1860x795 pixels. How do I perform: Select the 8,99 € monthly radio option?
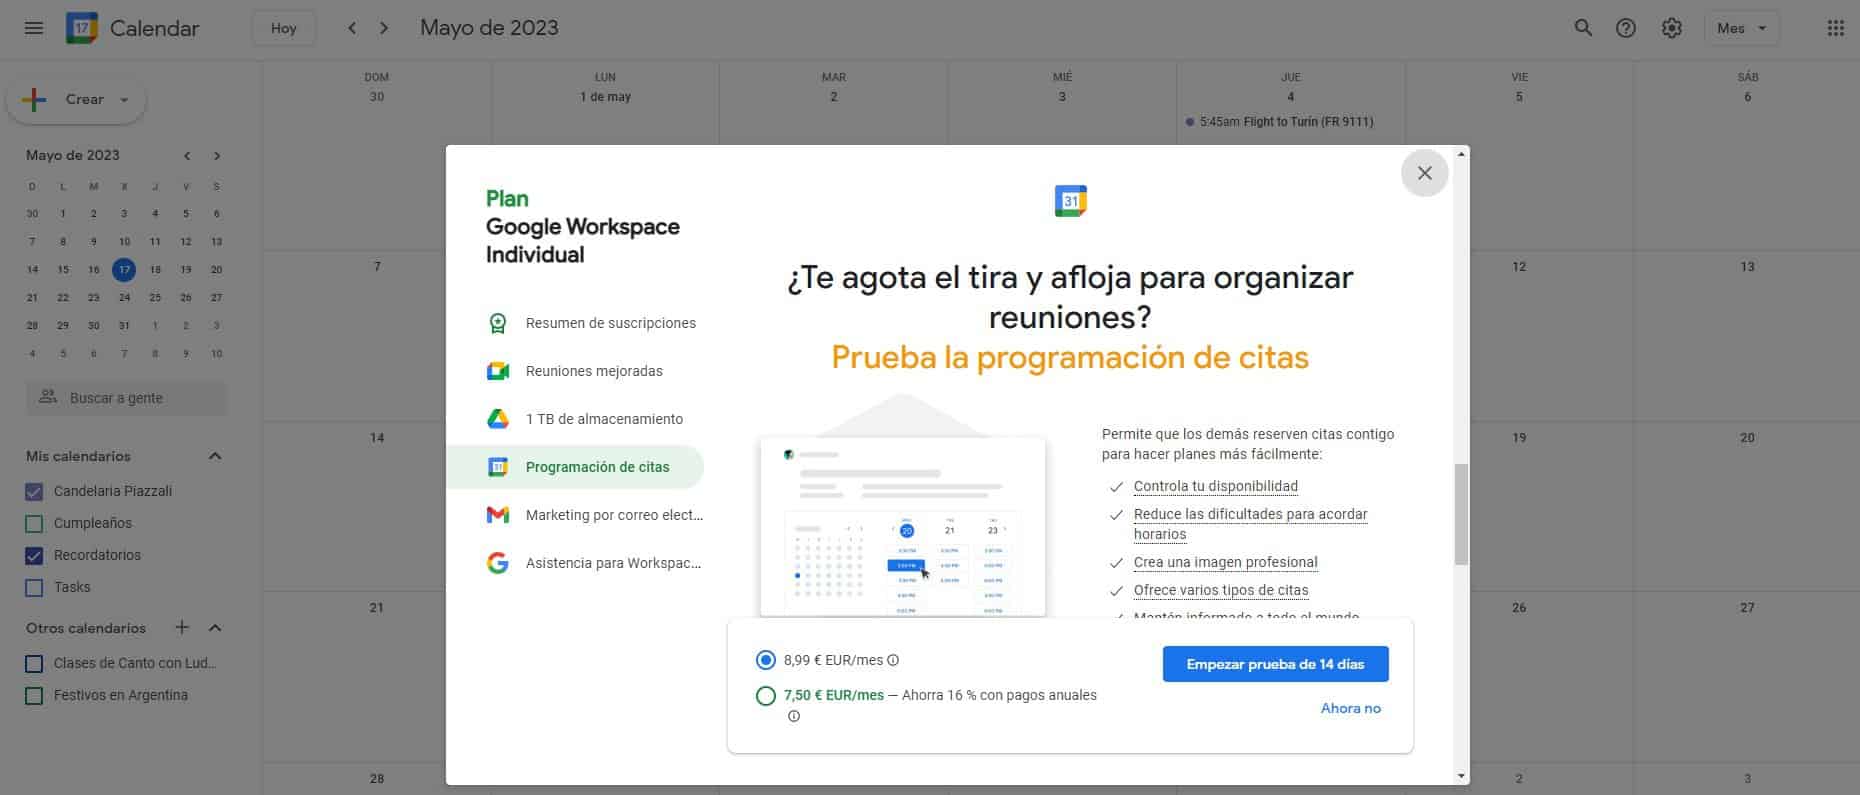point(766,660)
